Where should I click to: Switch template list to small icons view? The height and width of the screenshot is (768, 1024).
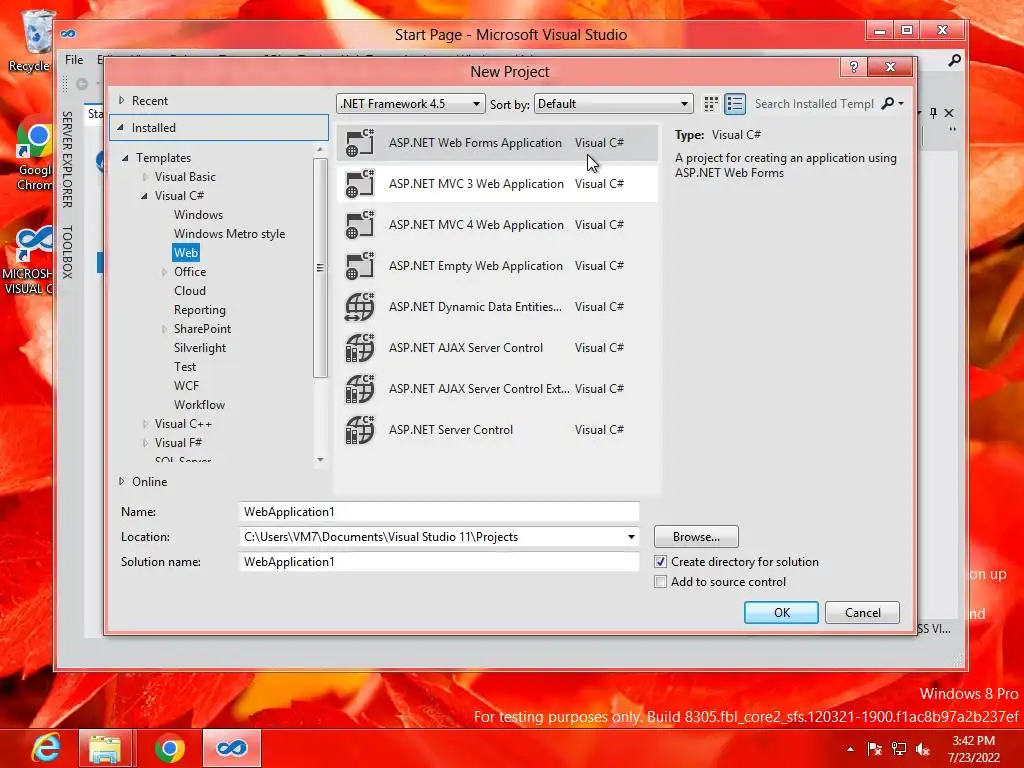tap(711, 104)
